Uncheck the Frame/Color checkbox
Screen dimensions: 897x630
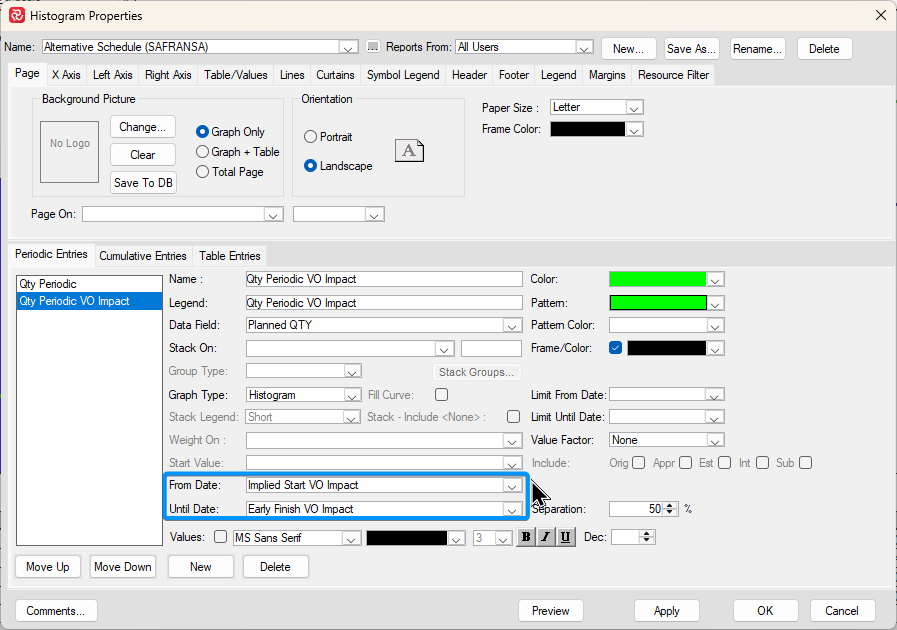[x=615, y=348]
